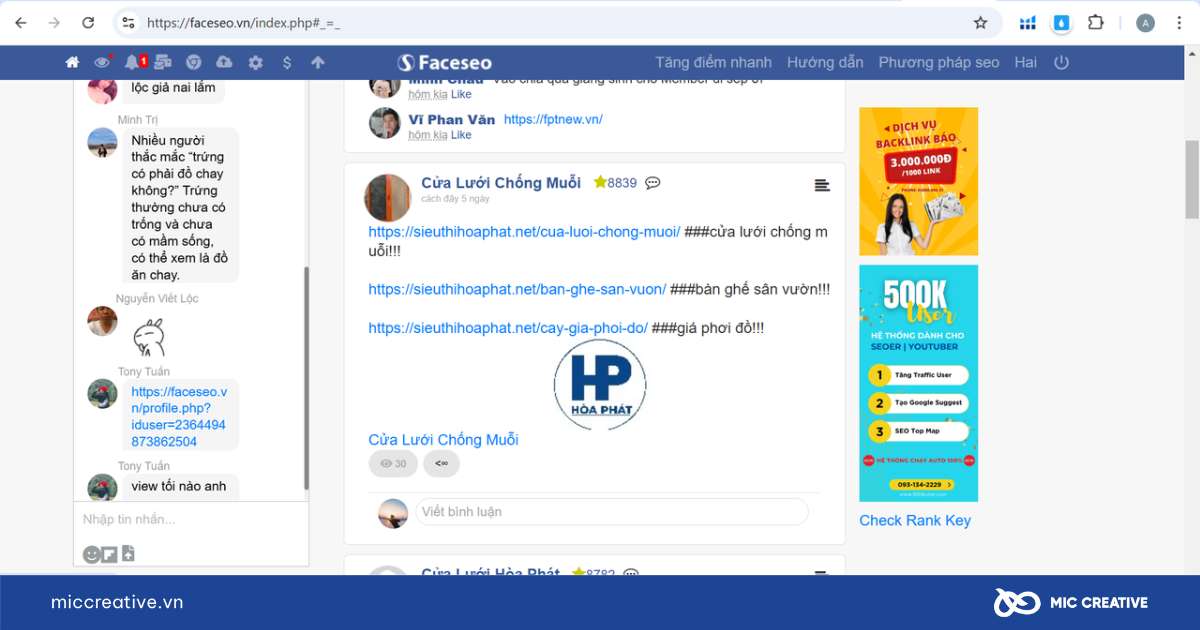Go to Faceseo home via house icon
This screenshot has width=1200, height=630.
point(72,62)
